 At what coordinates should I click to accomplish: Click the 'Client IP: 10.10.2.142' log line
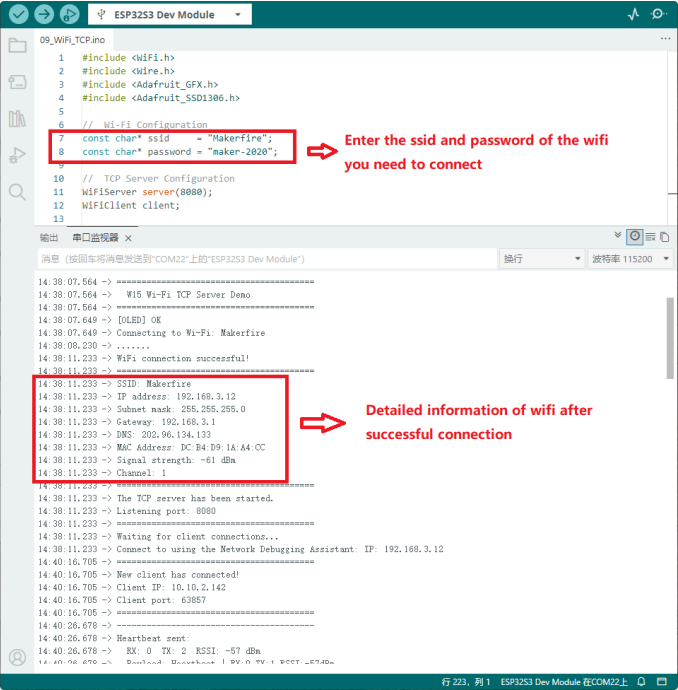[x=132, y=587]
